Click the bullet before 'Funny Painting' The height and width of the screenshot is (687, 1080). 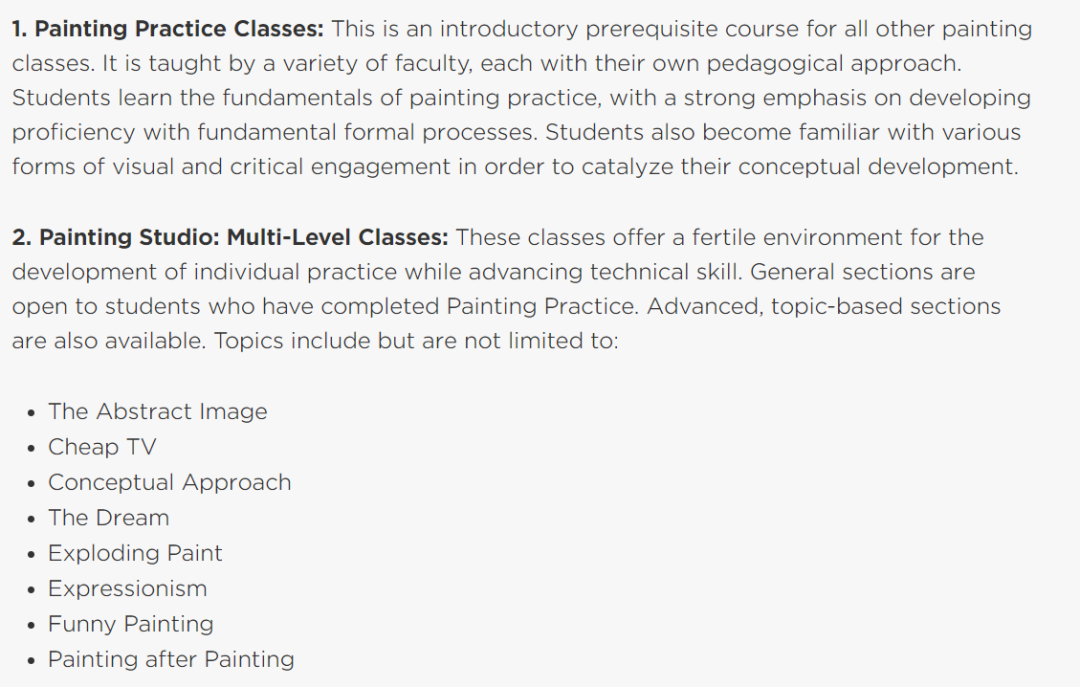coord(31,626)
